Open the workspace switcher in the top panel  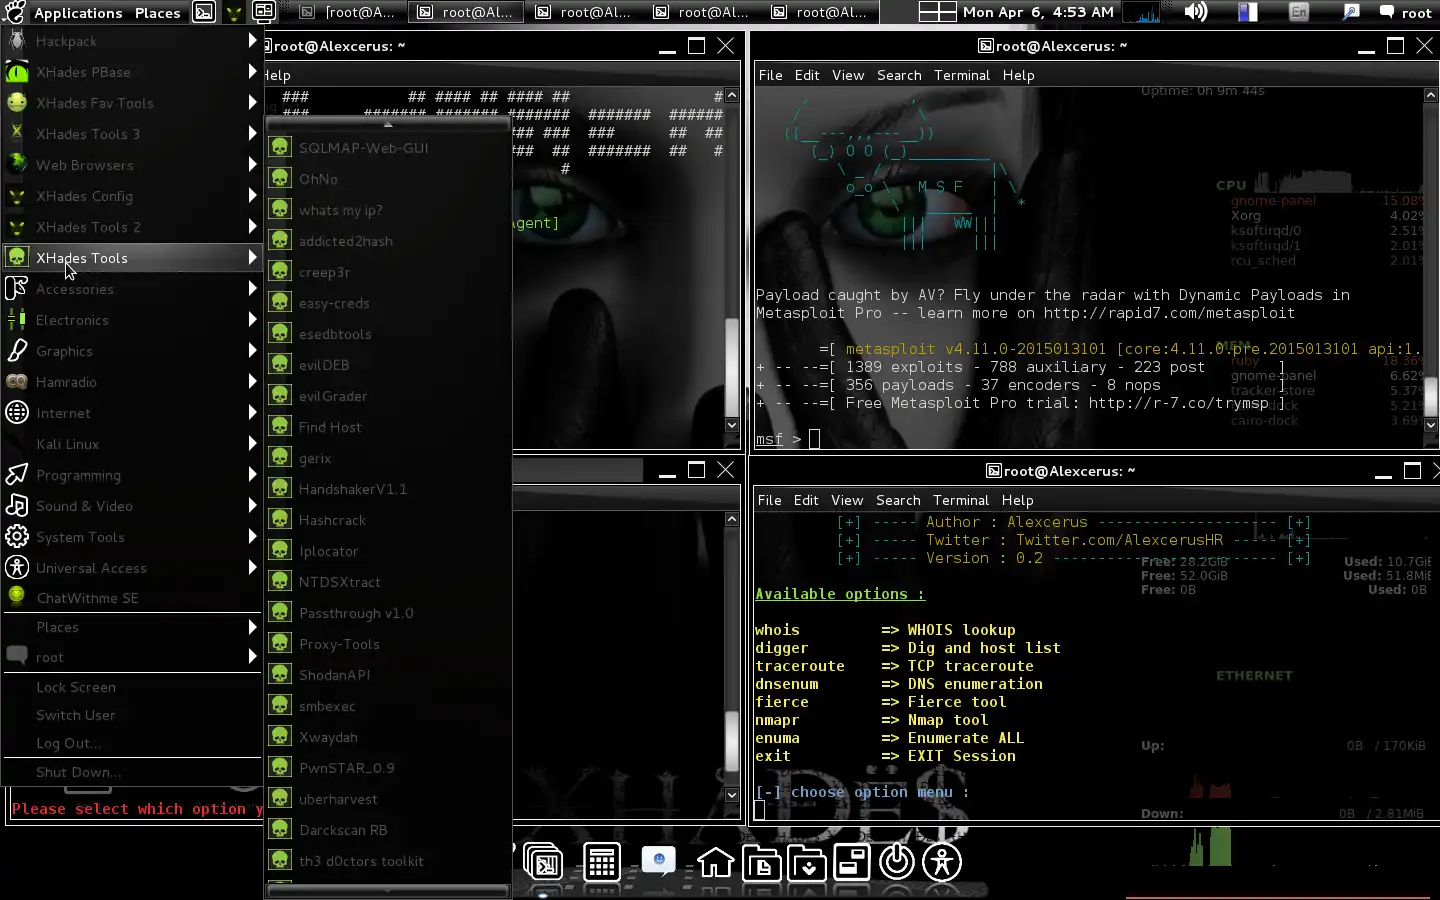[x=937, y=12]
